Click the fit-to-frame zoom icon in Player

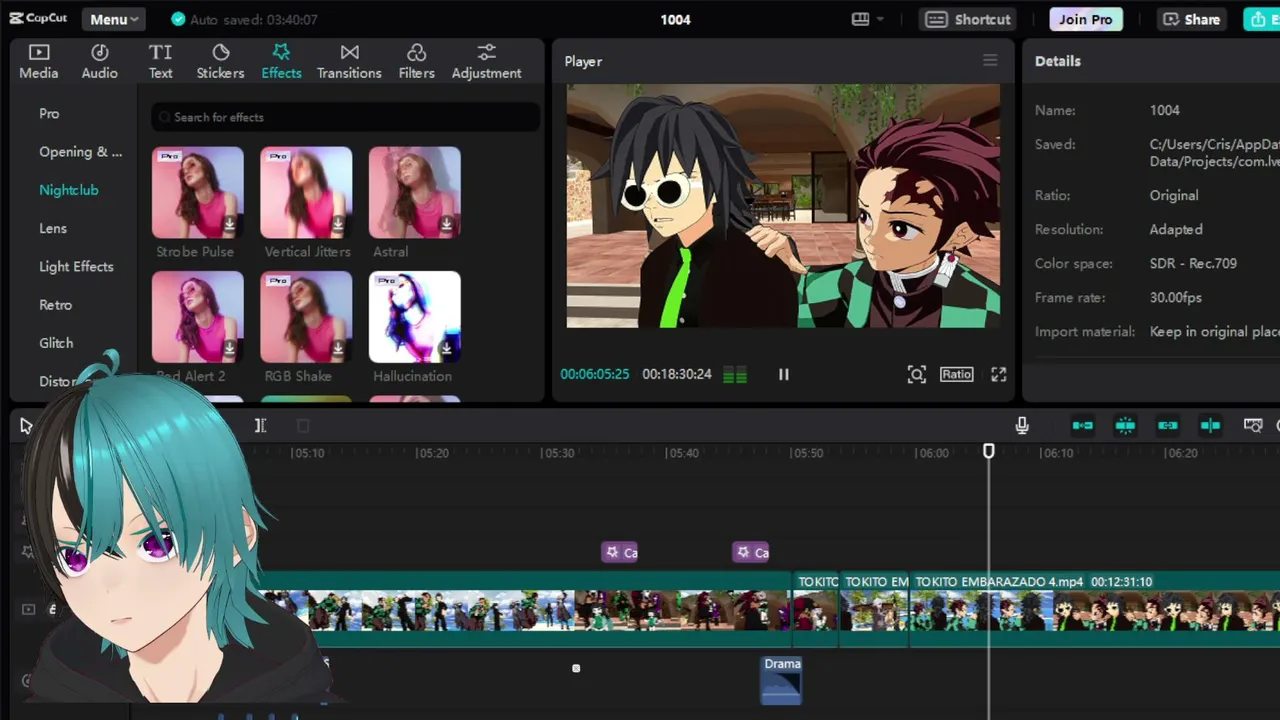[916, 374]
